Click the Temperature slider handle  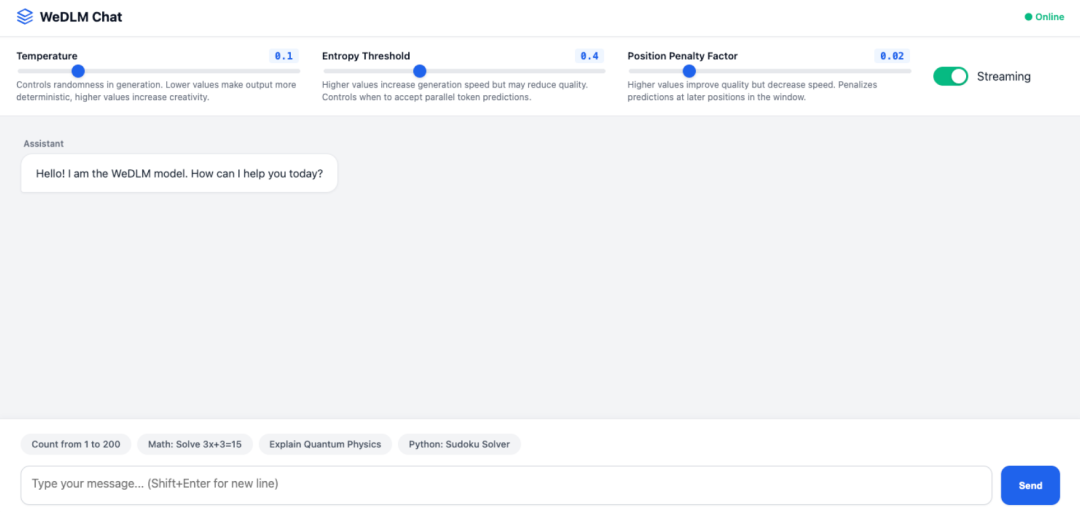[78, 71]
